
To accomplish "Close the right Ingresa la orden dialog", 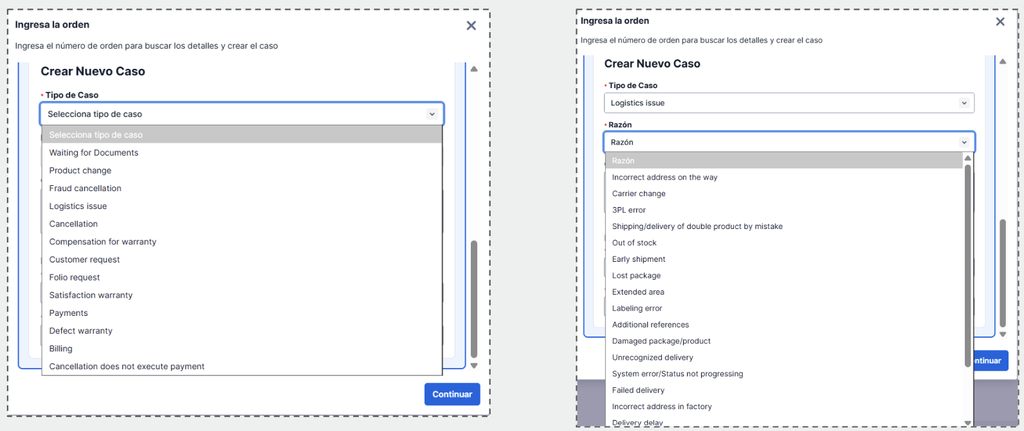I will 999,21.
